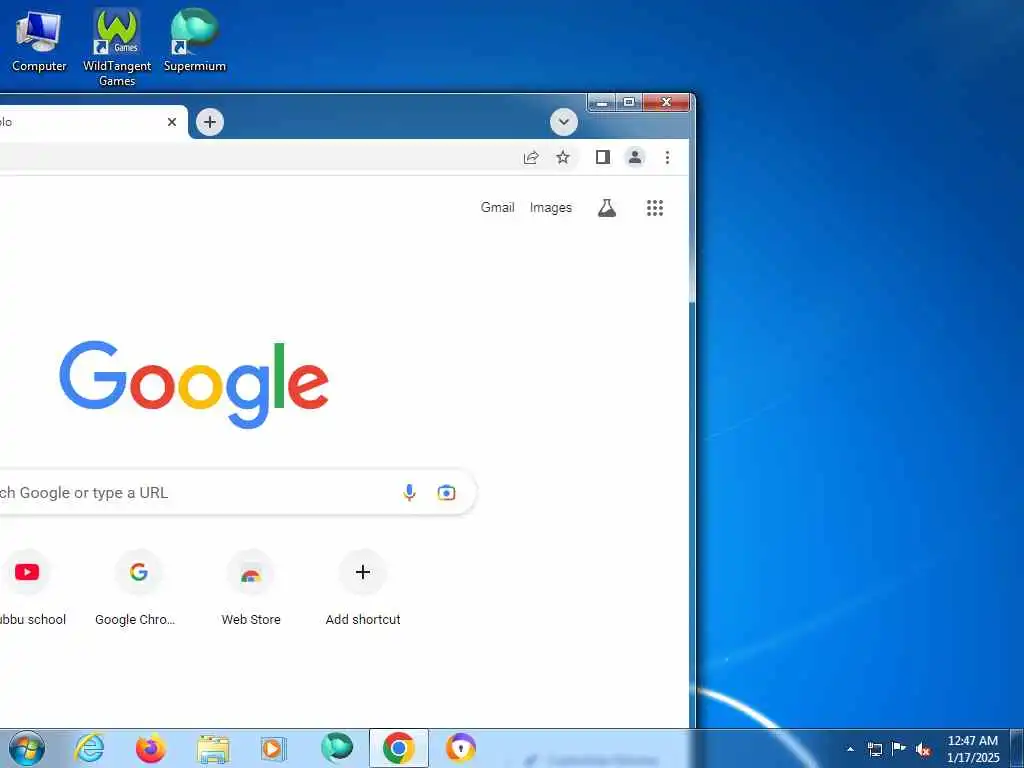The image size is (1024, 768).
Task: Open the Chrome three-dot menu
Action: [667, 157]
